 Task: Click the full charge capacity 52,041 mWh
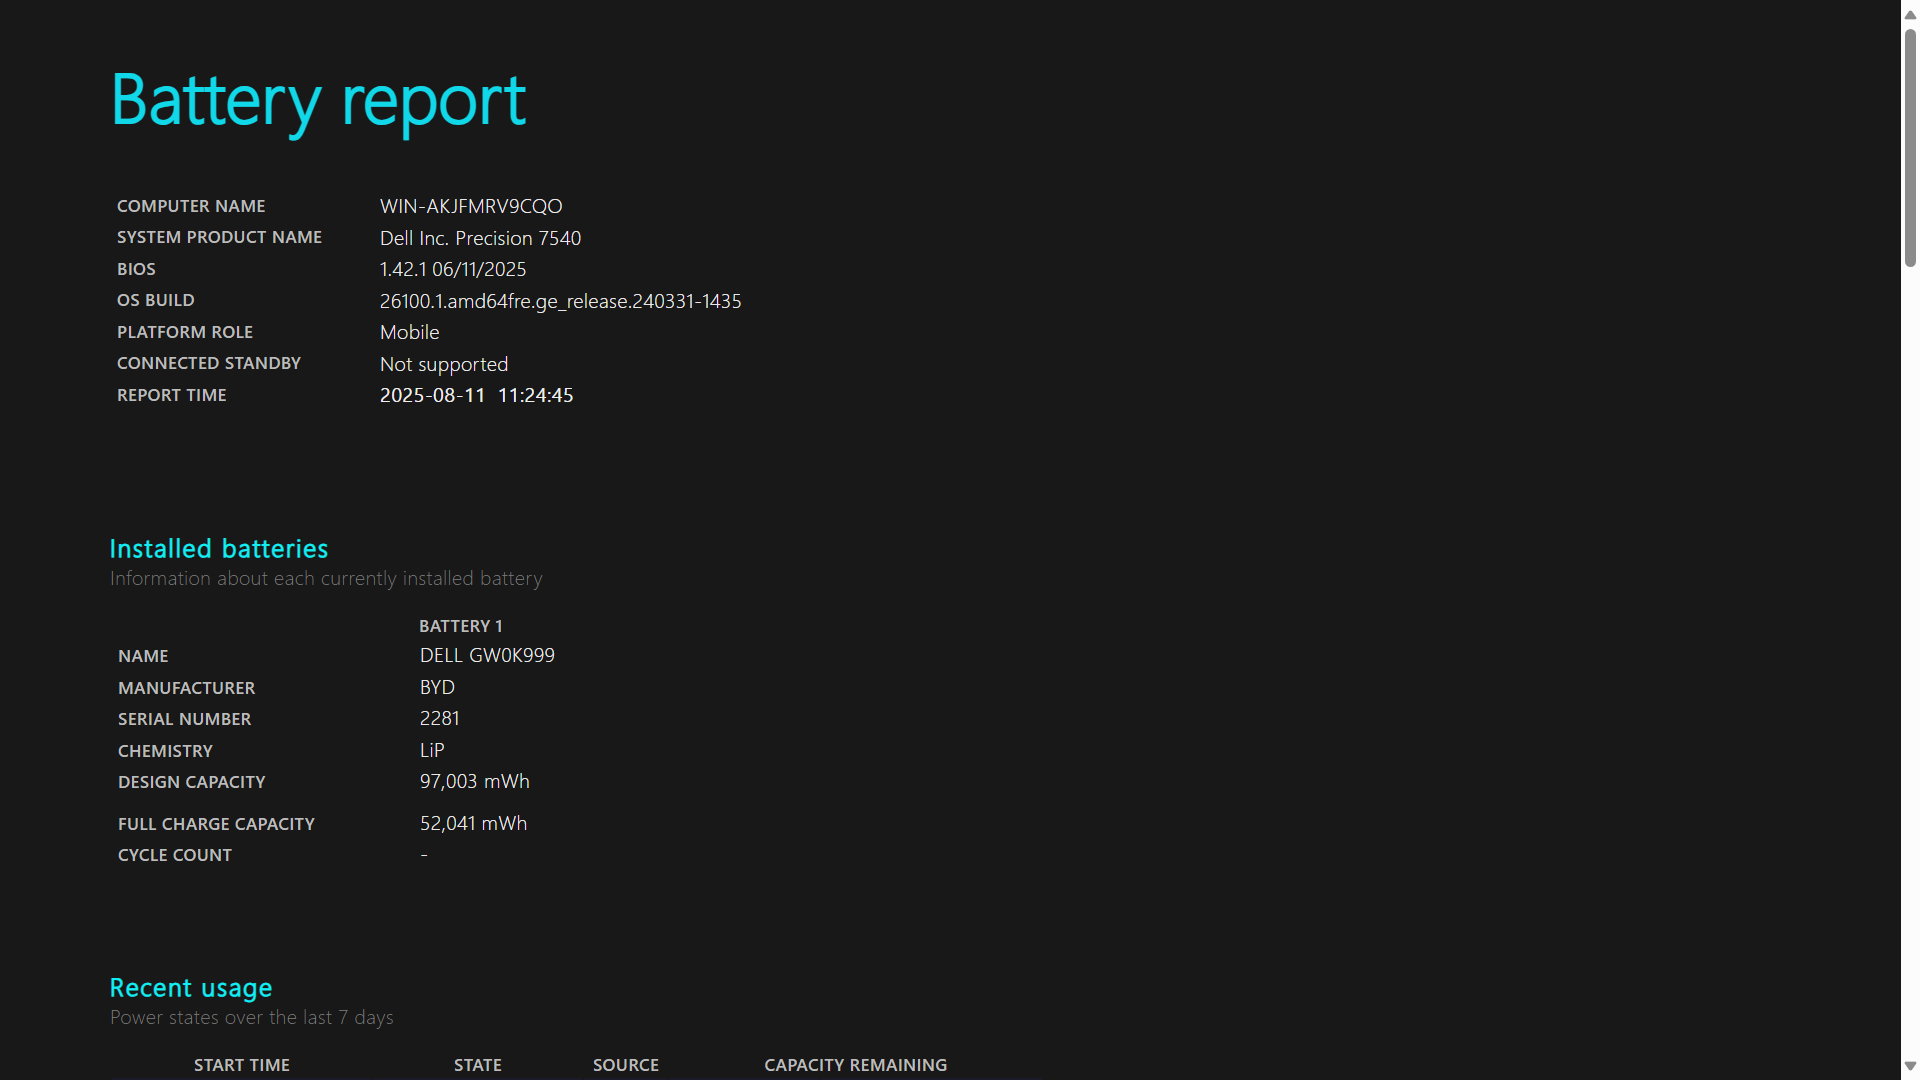(473, 823)
